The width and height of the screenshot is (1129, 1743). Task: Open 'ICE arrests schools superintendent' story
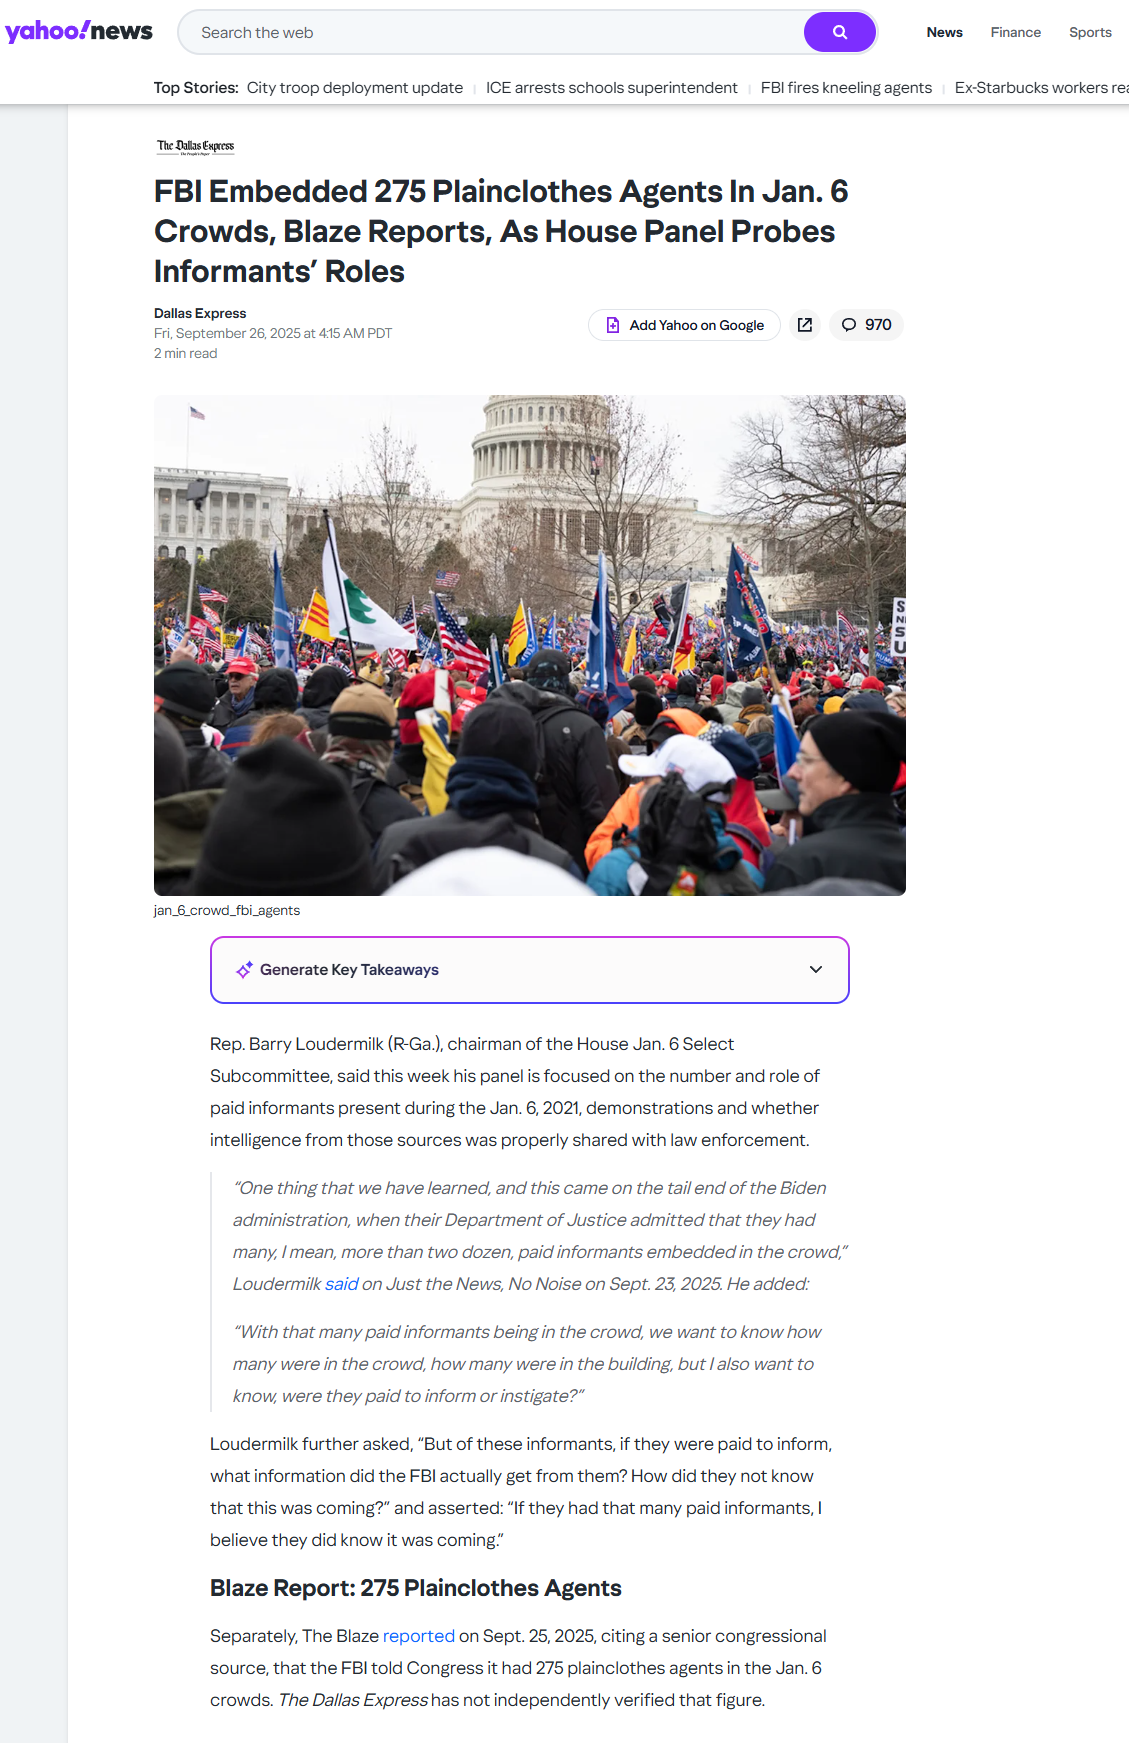pyautogui.click(x=612, y=88)
